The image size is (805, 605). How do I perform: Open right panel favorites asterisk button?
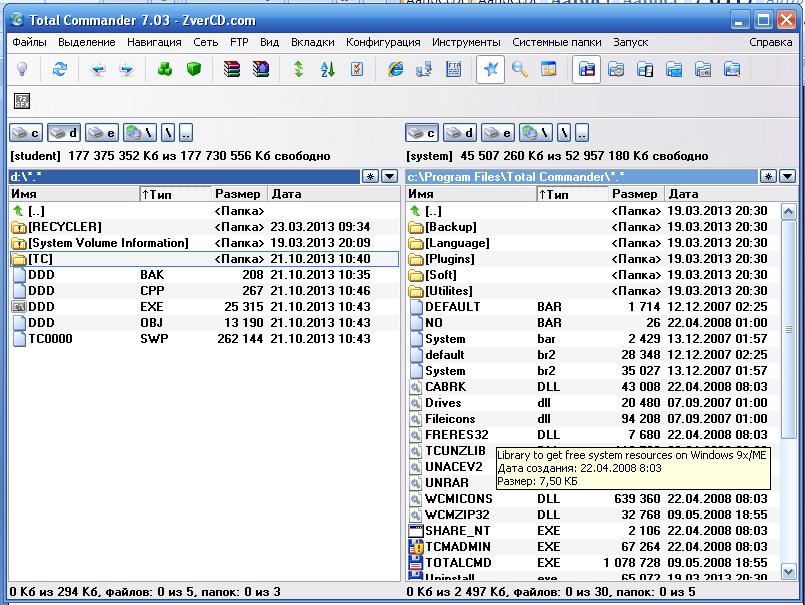click(x=768, y=177)
